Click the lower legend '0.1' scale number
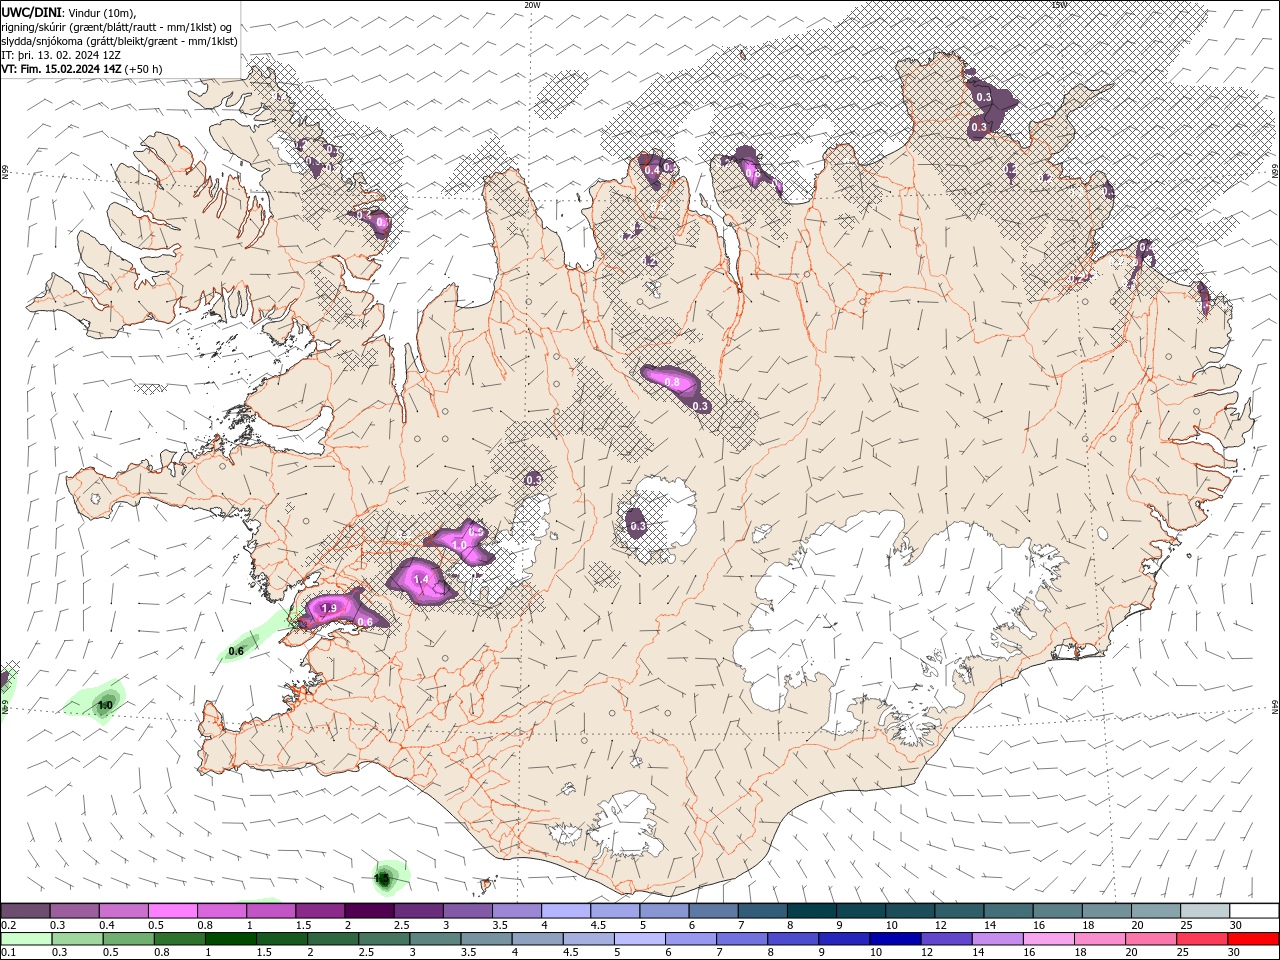1280x960 pixels. click(x=9, y=952)
